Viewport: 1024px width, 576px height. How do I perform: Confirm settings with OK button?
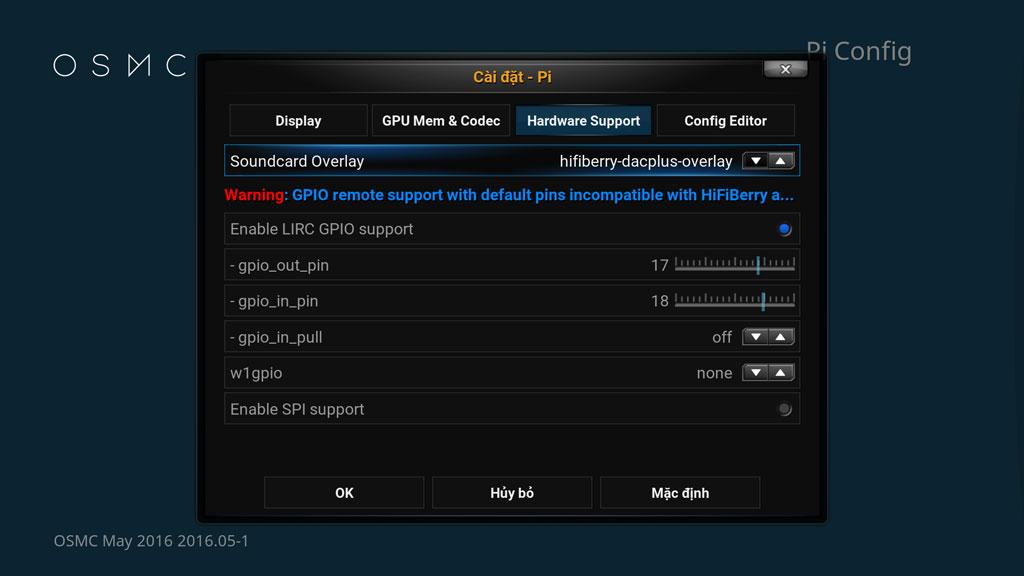344,493
